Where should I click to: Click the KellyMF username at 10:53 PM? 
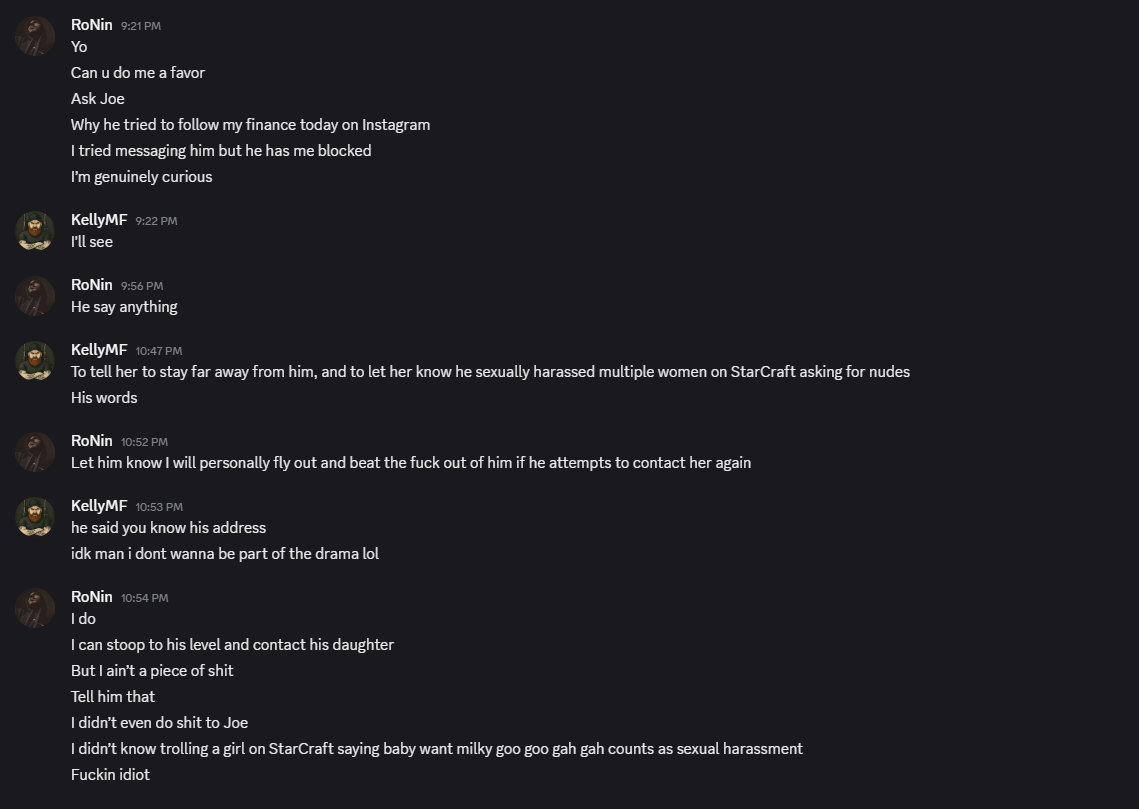[99, 506]
